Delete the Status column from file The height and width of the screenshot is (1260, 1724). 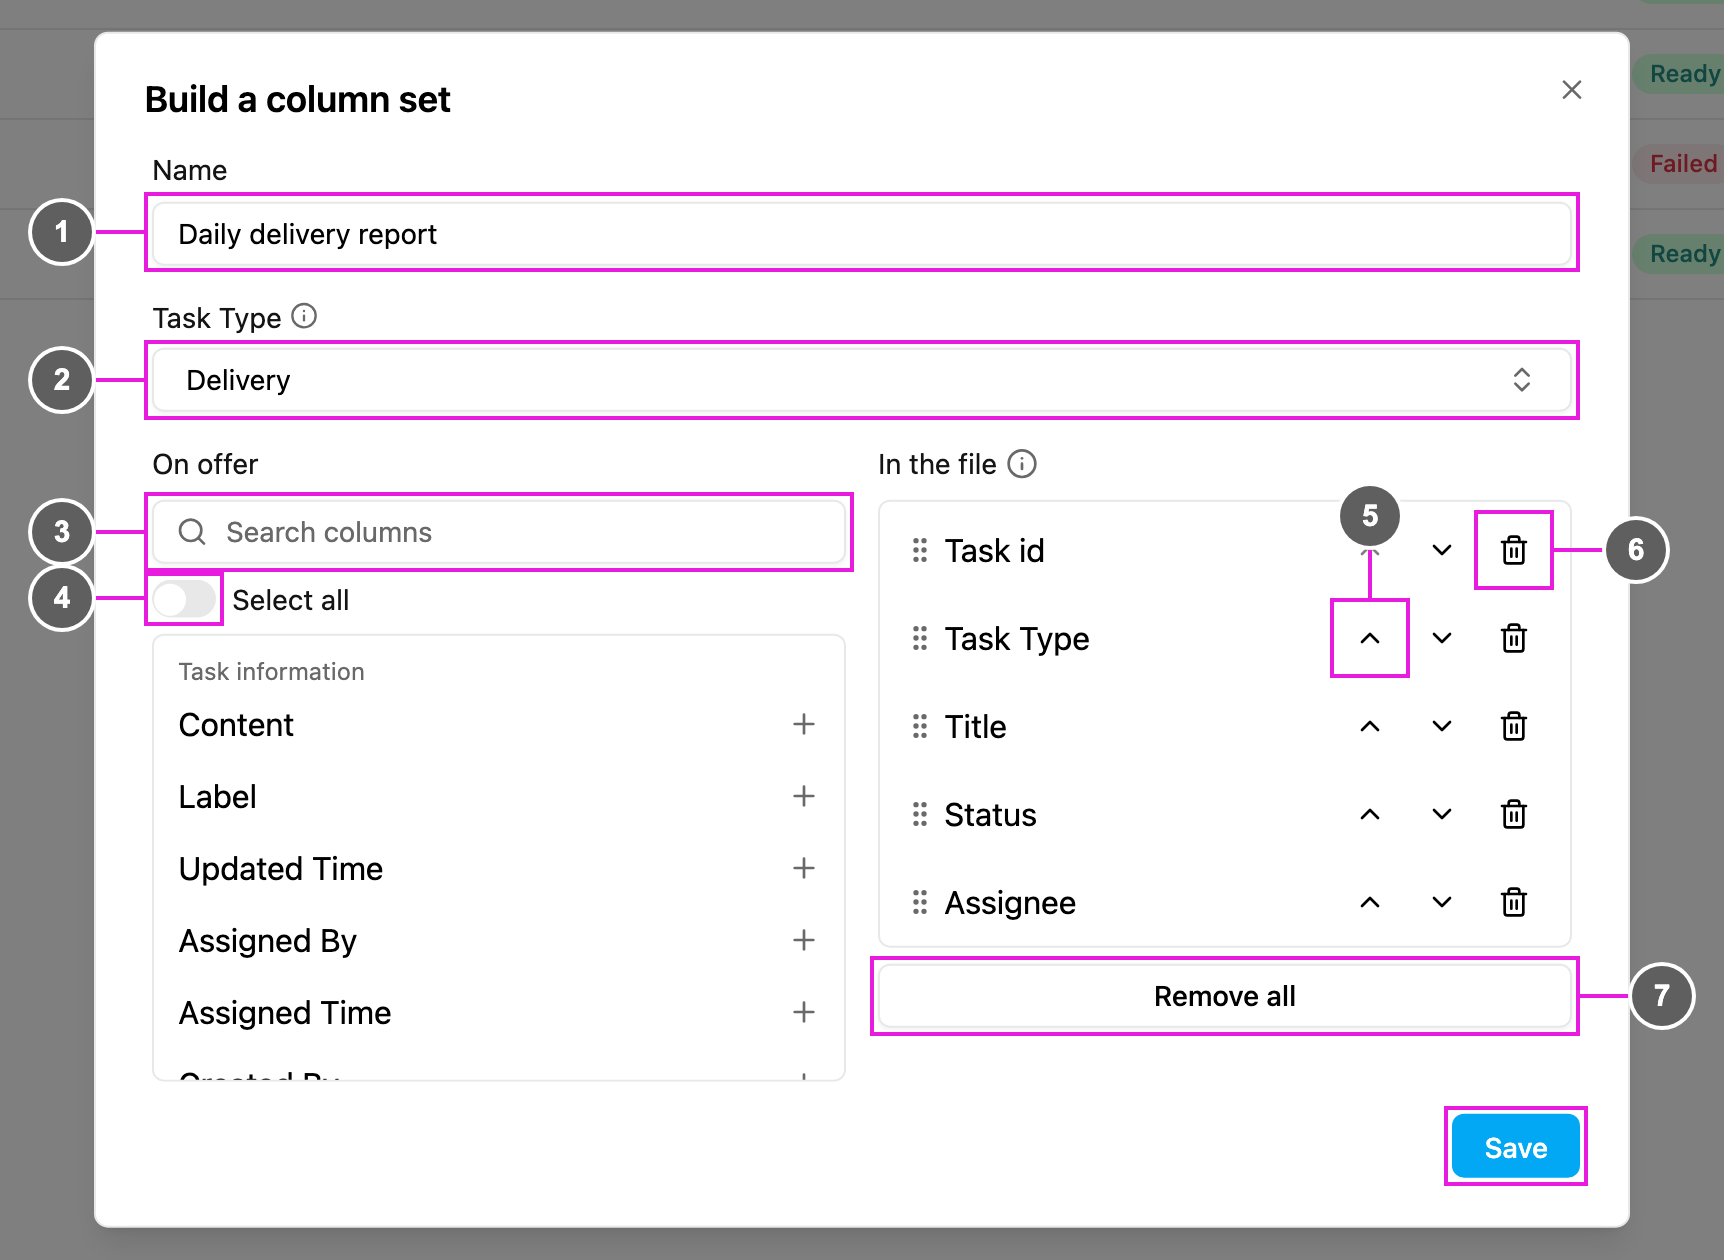1514,814
